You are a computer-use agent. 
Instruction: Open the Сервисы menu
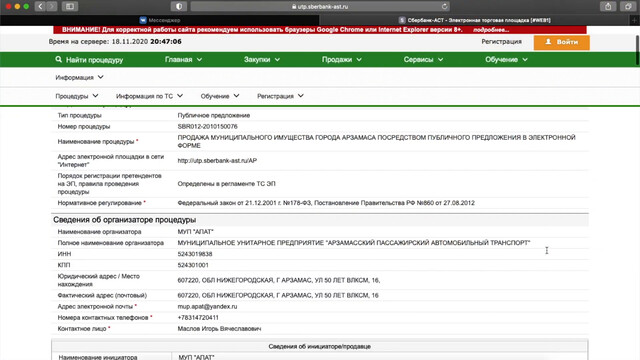[x=423, y=60]
